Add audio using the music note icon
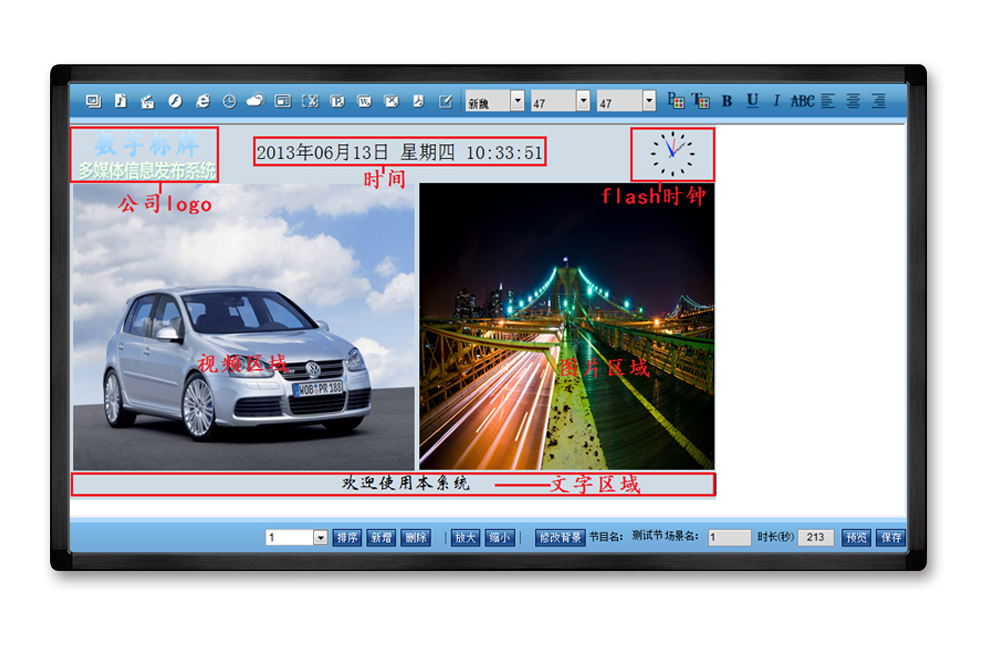Viewport: 990px width, 645px height. 121,101
